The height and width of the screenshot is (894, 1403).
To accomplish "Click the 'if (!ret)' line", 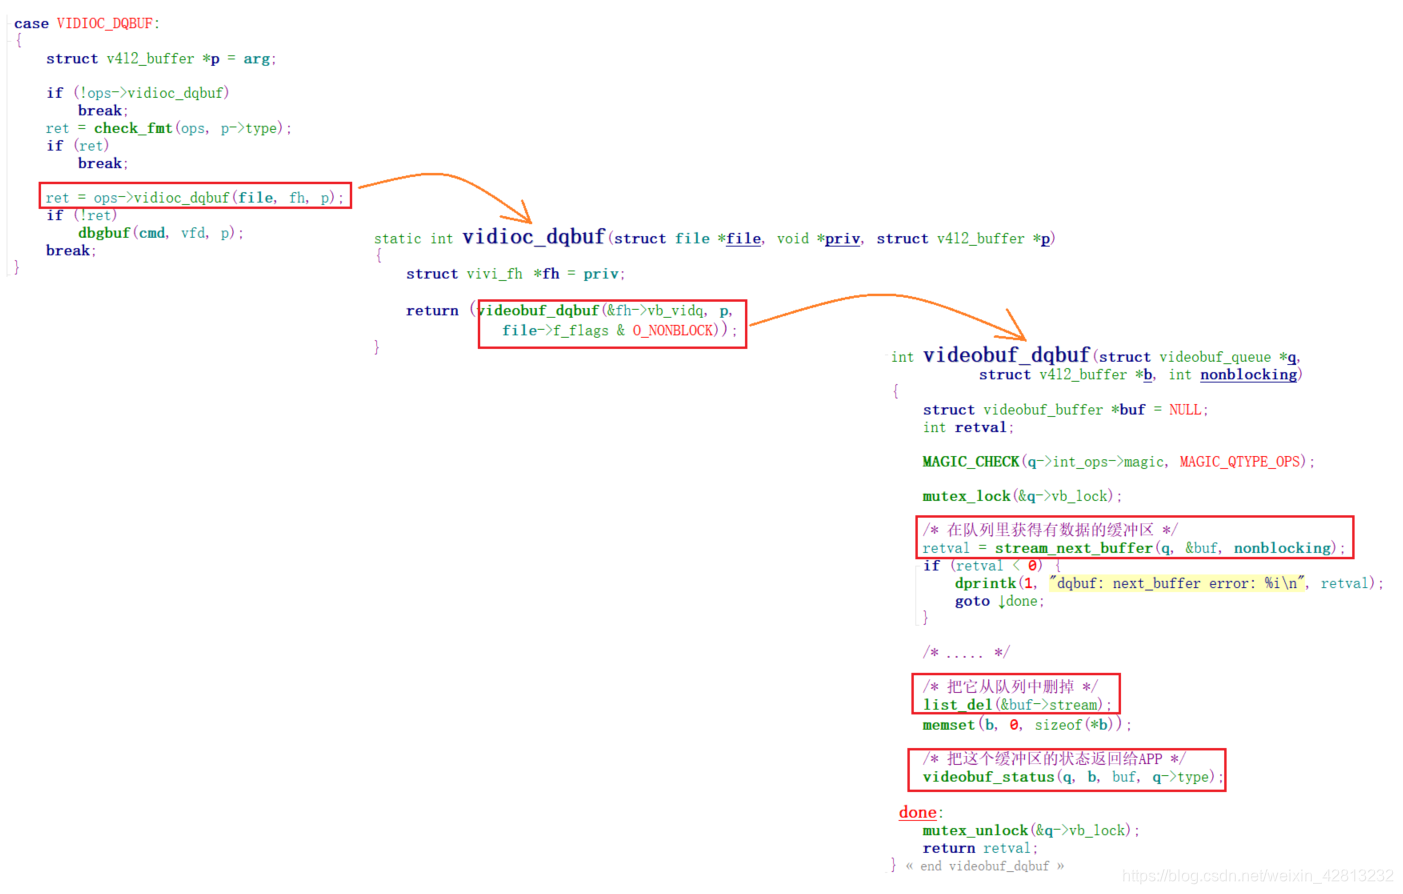I will click(82, 215).
